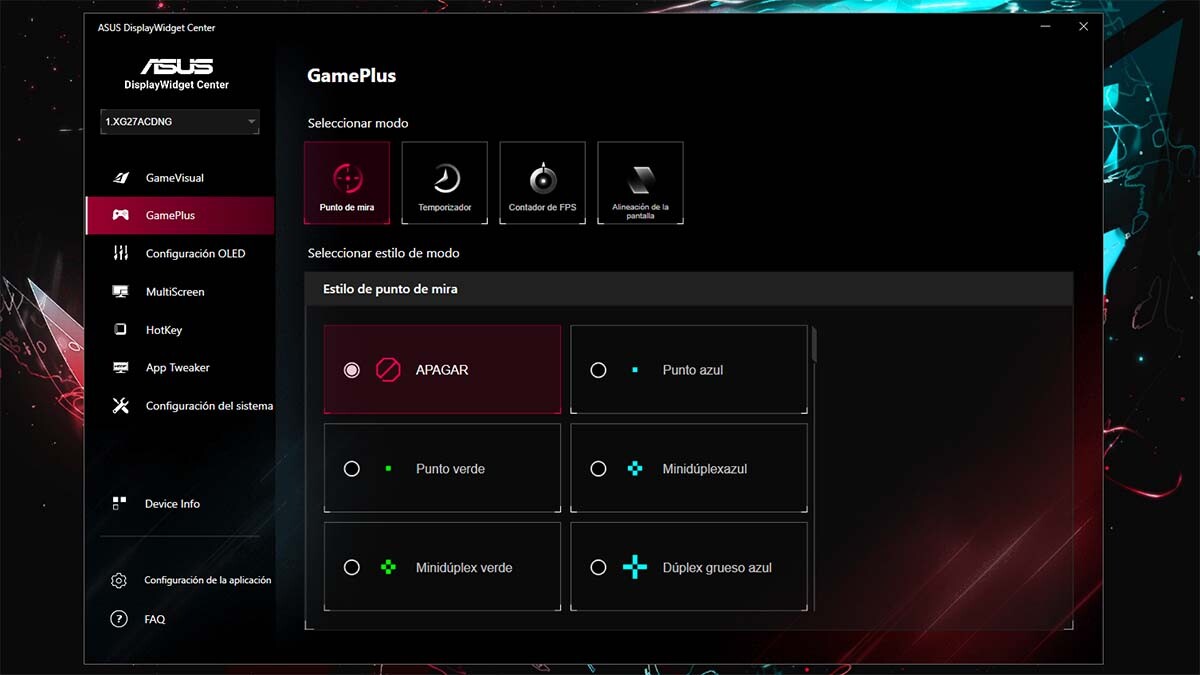Screen dimensions: 1200x675
Task: Select the Punto de mira crosshair mode
Action: pos(347,182)
